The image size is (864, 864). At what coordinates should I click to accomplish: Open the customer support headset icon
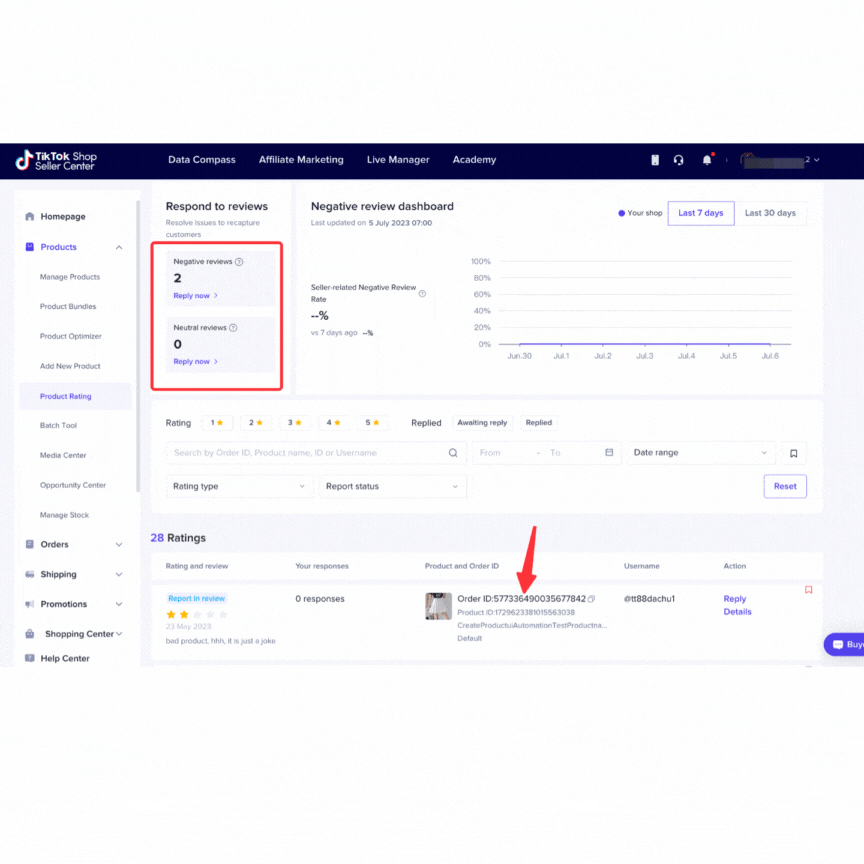[679, 160]
